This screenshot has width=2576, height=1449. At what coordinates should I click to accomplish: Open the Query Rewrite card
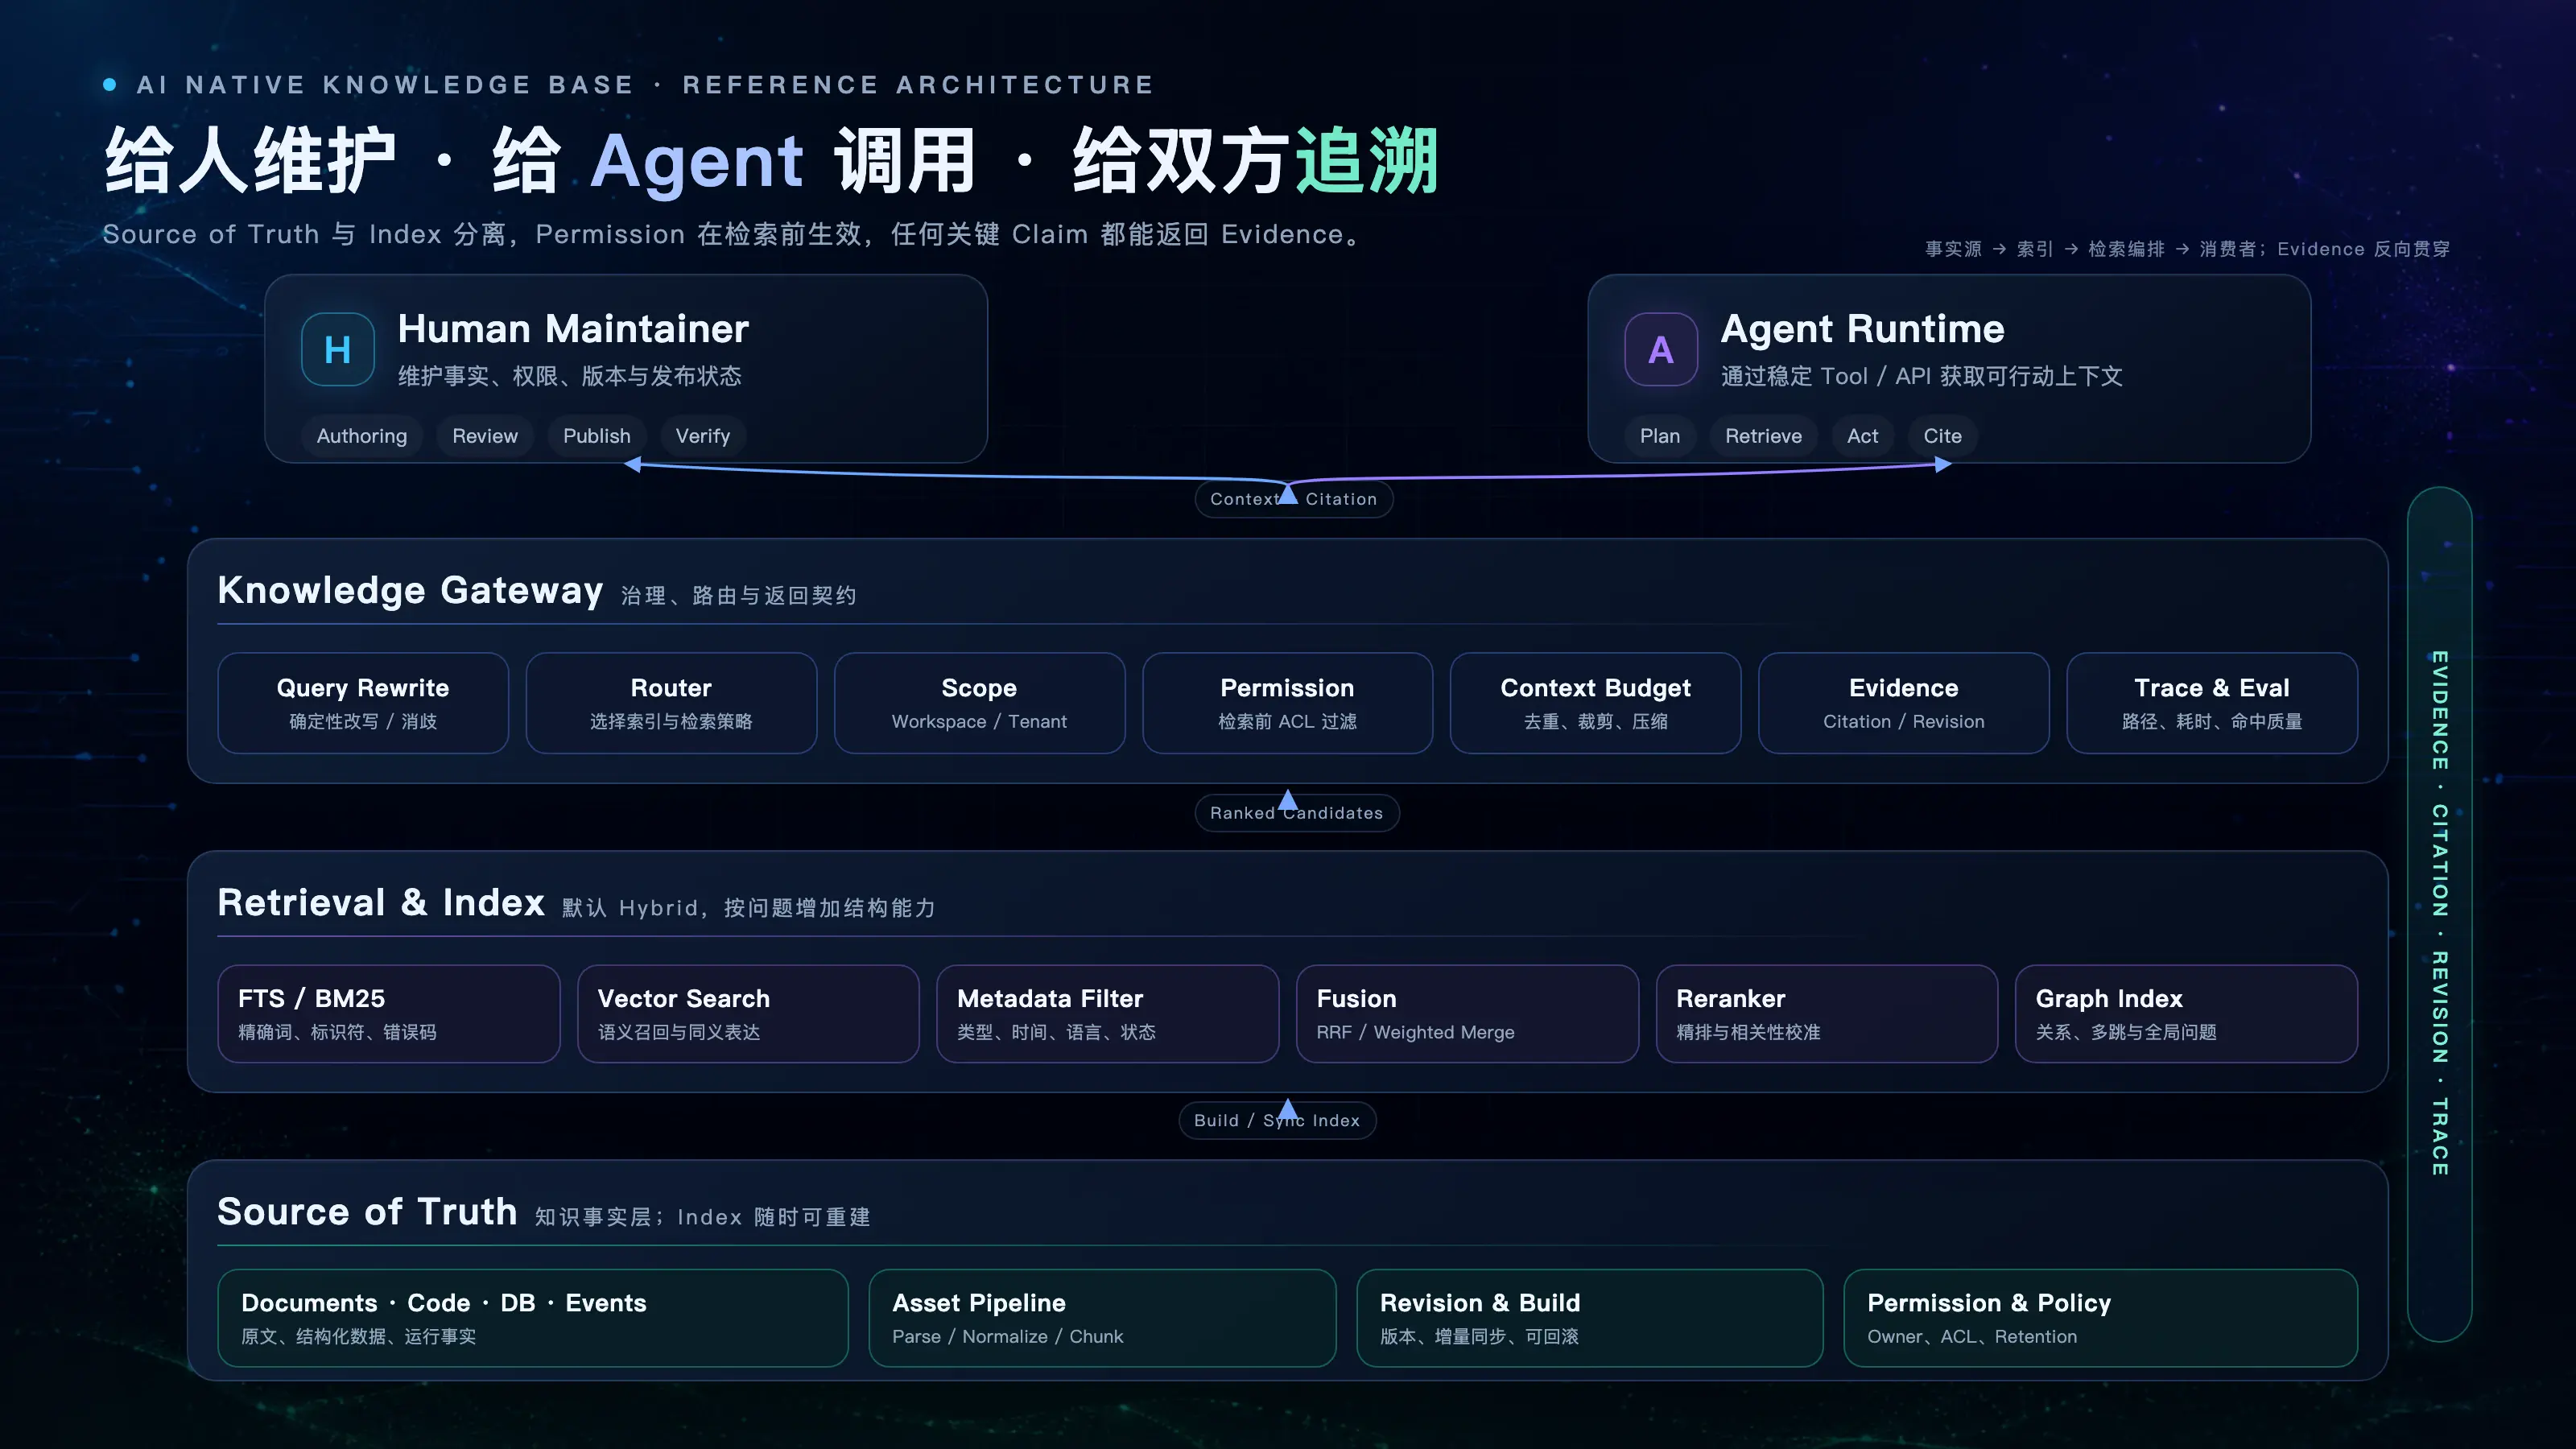tap(363, 703)
